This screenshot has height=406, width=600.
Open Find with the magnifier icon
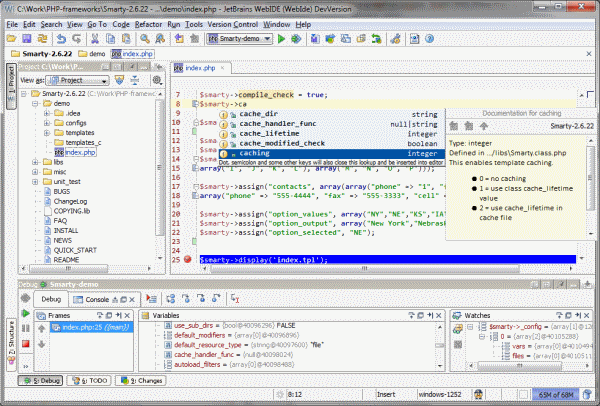(145, 39)
